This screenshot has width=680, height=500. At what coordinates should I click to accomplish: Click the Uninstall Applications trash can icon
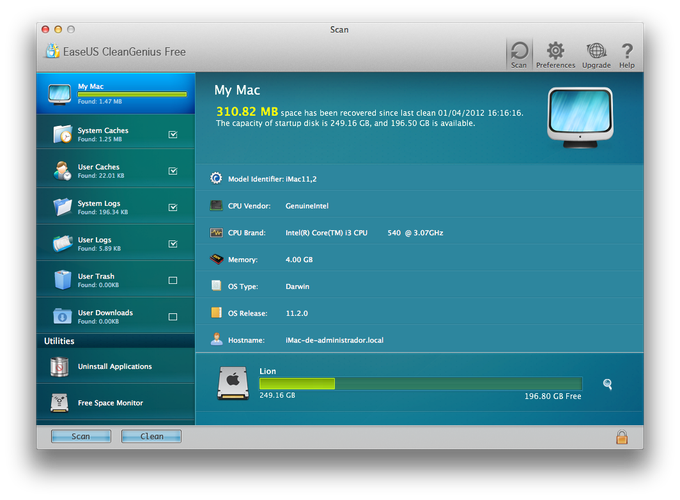tap(59, 366)
